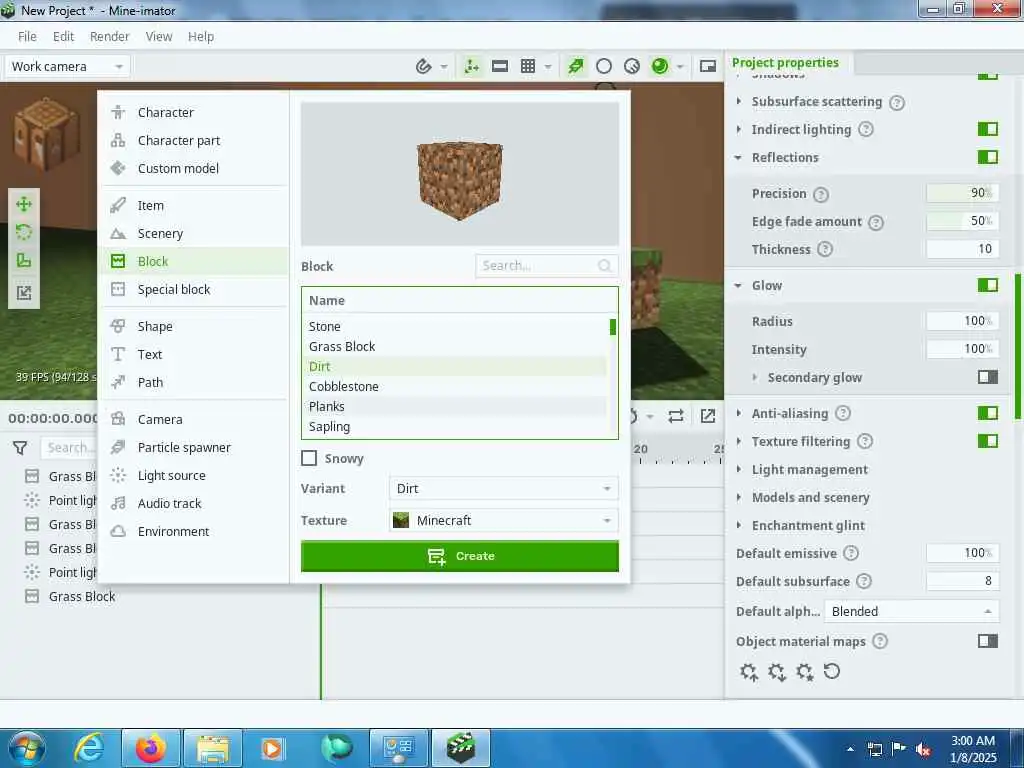Open the secondary view window icon
Screen dimensions: 1024x768
coord(708,66)
